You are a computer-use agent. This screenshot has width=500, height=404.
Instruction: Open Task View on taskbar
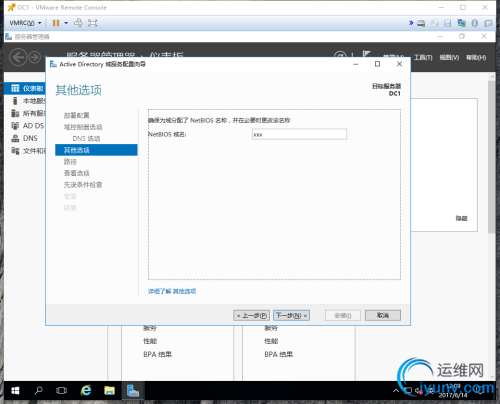[x=62, y=390]
